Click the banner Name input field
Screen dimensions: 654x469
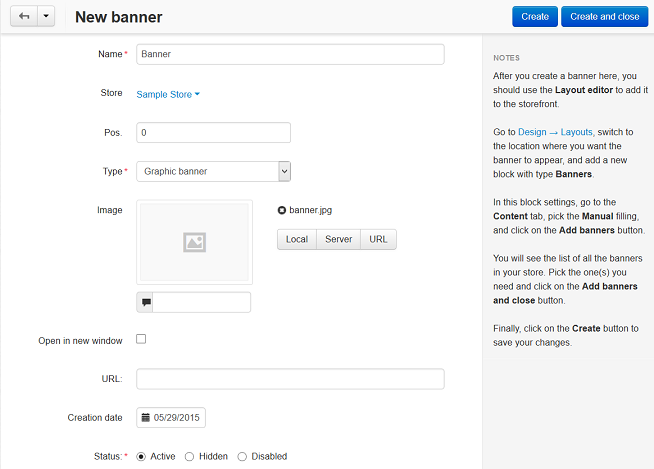[x=290, y=54]
